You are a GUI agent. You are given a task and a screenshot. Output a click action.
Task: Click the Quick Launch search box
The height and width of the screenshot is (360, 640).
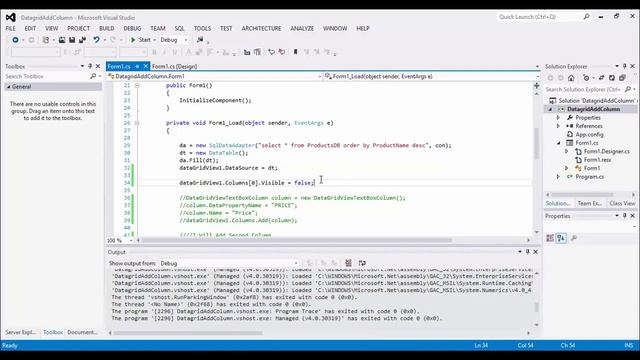point(539,17)
